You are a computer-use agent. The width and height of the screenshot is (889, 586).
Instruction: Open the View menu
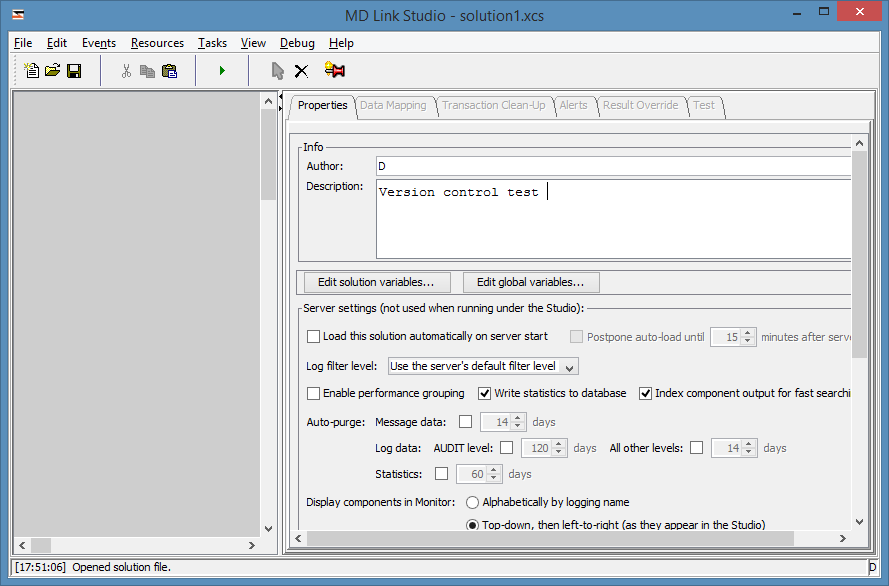253,43
